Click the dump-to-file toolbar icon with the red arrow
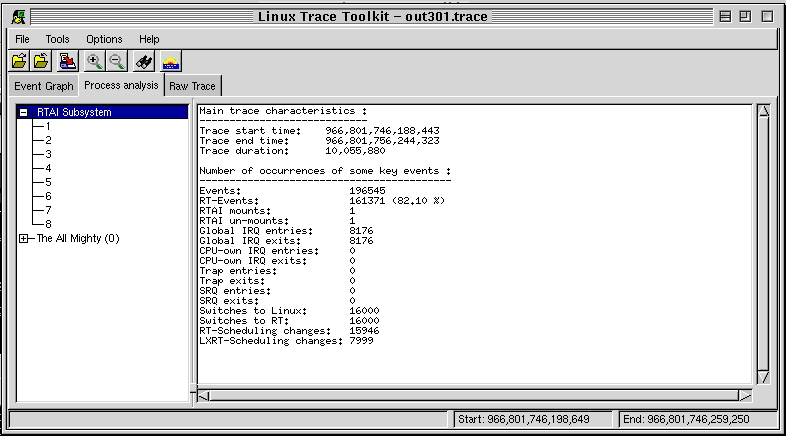This screenshot has height=436, width=786. point(67,62)
